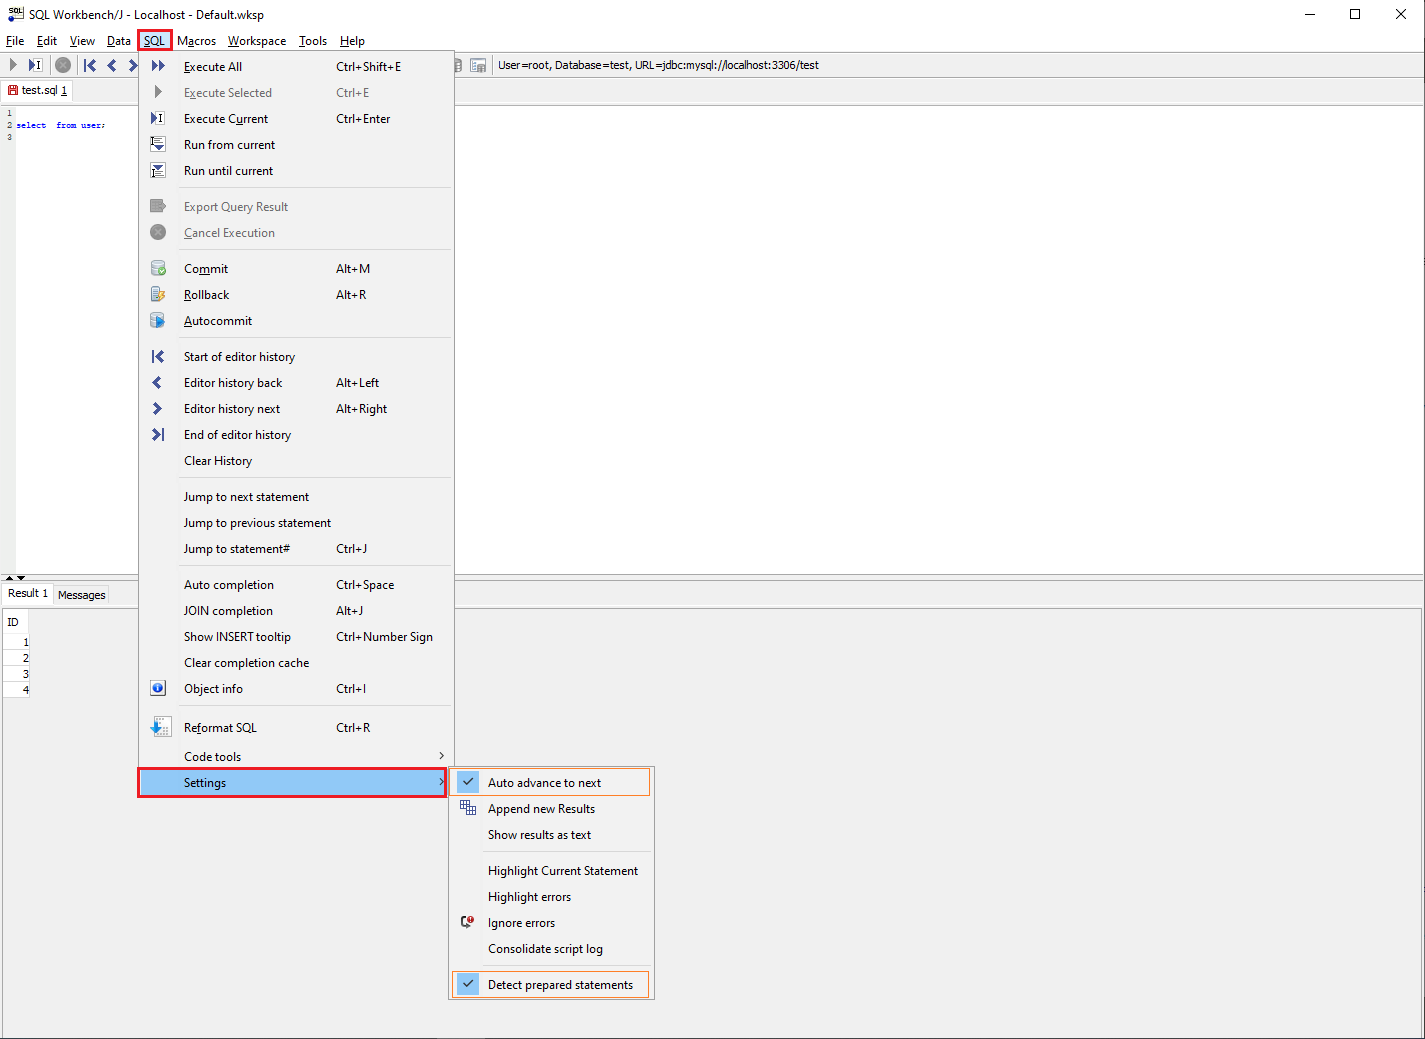Choose Show INSERT tooltip entry
Viewport: 1425px width, 1039px height.
coord(296,636)
